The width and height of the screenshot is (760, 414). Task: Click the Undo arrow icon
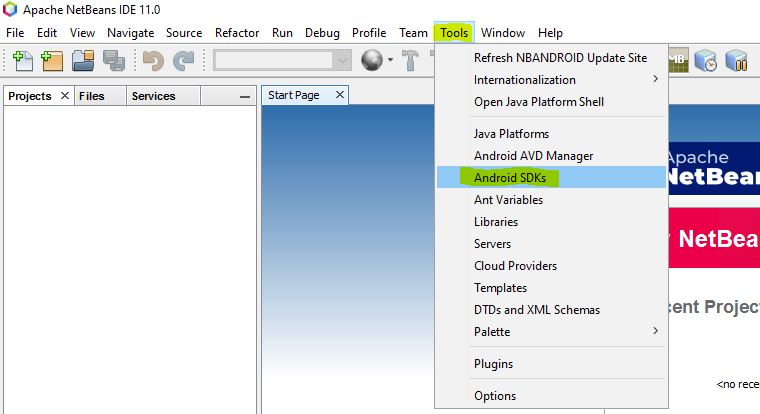[153, 61]
